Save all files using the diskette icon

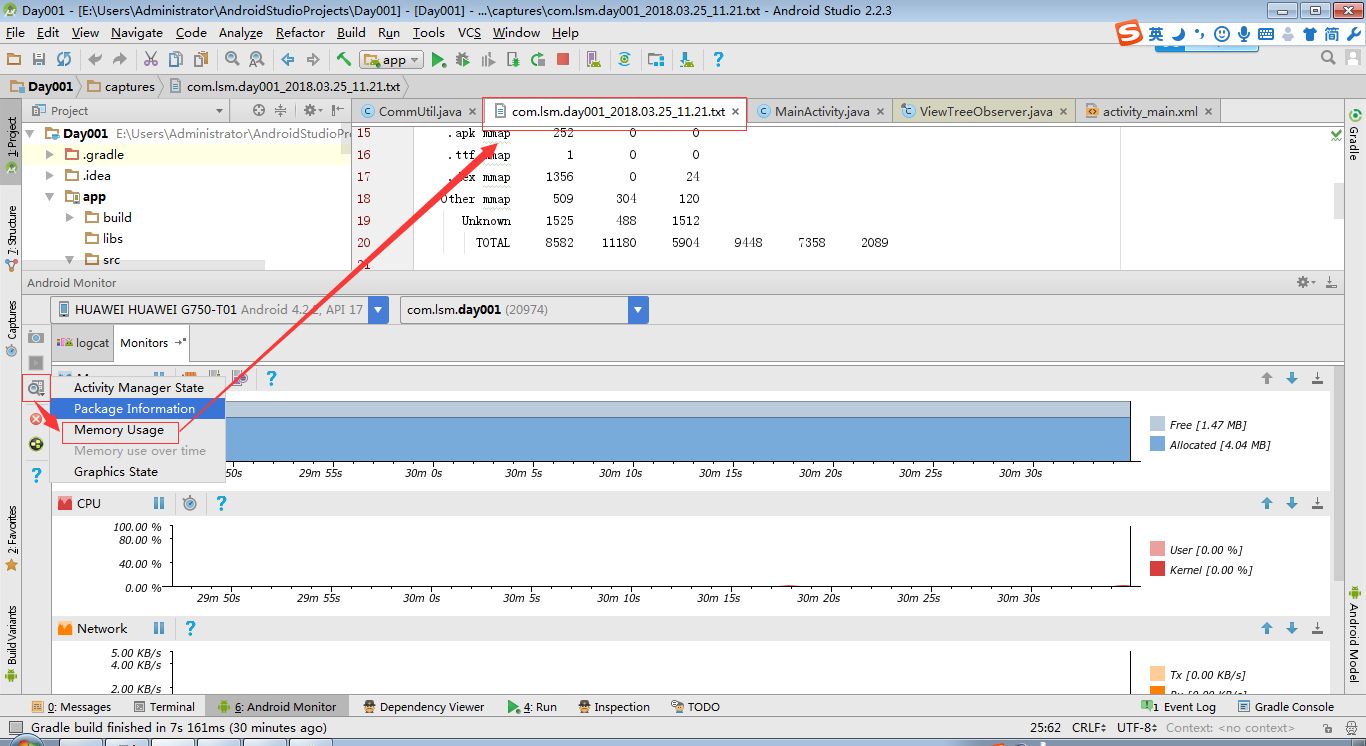39,60
